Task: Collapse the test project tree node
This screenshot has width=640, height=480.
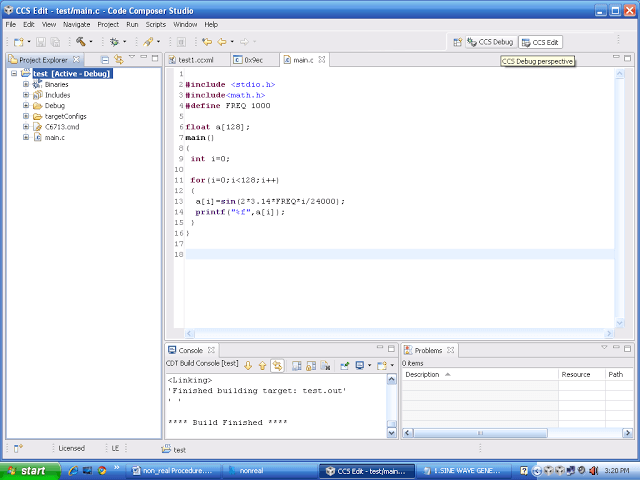Action: (14, 73)
